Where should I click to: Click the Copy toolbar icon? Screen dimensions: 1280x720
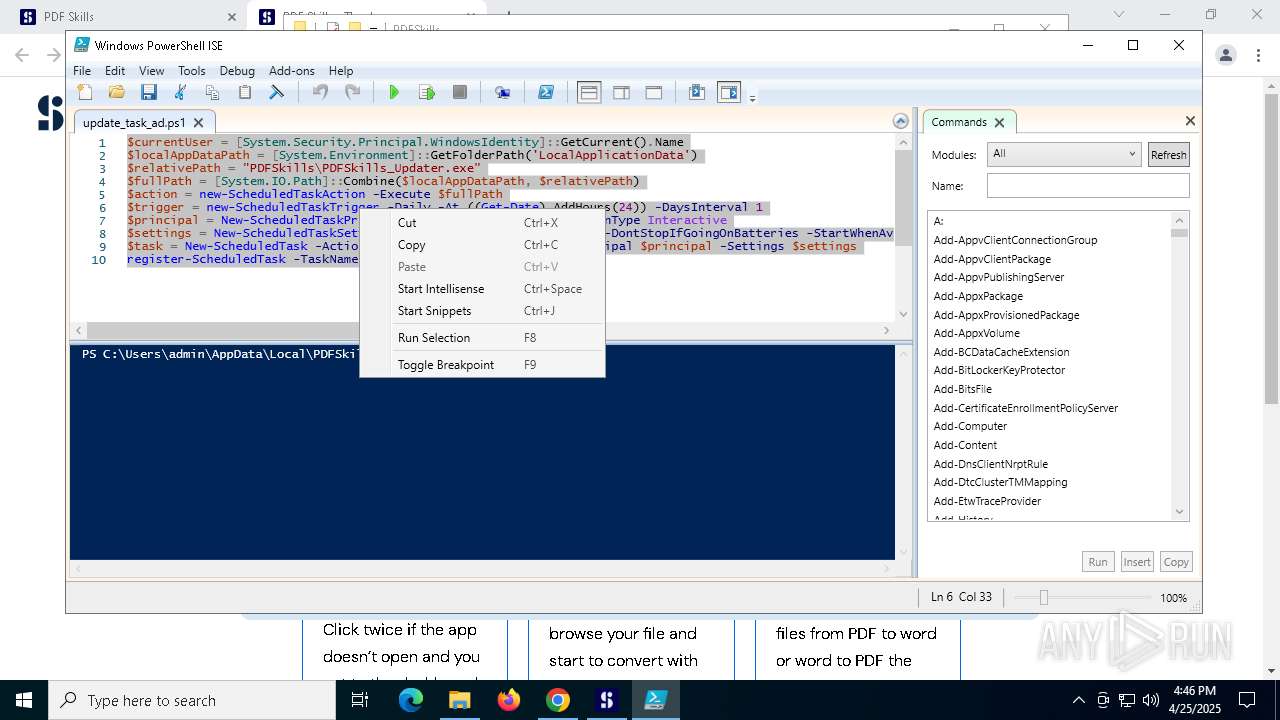pyautogui.click(x=212, y=92)
